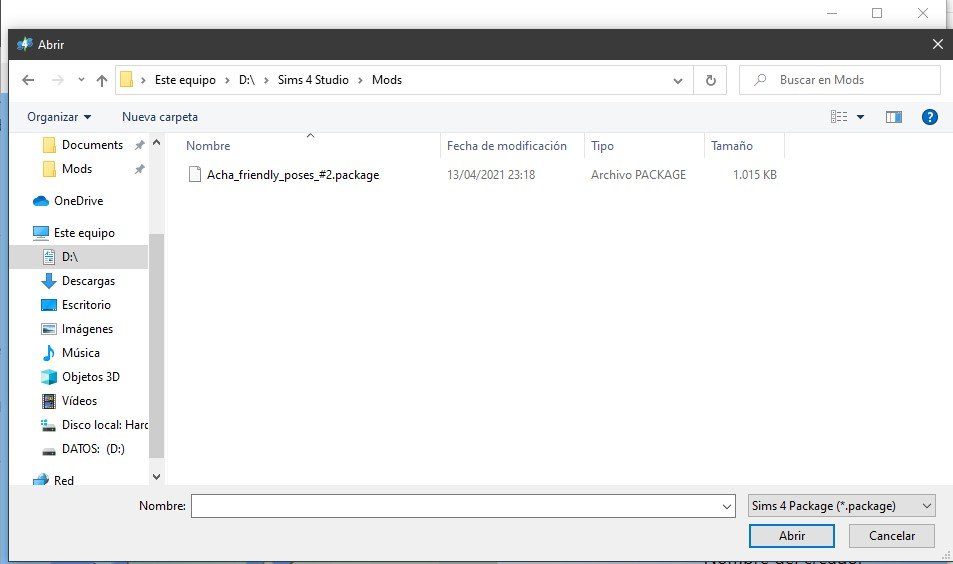Viewport: 953px width, 564px height.
Task: Click the Back navigation arrow
Action: [28, 80]
